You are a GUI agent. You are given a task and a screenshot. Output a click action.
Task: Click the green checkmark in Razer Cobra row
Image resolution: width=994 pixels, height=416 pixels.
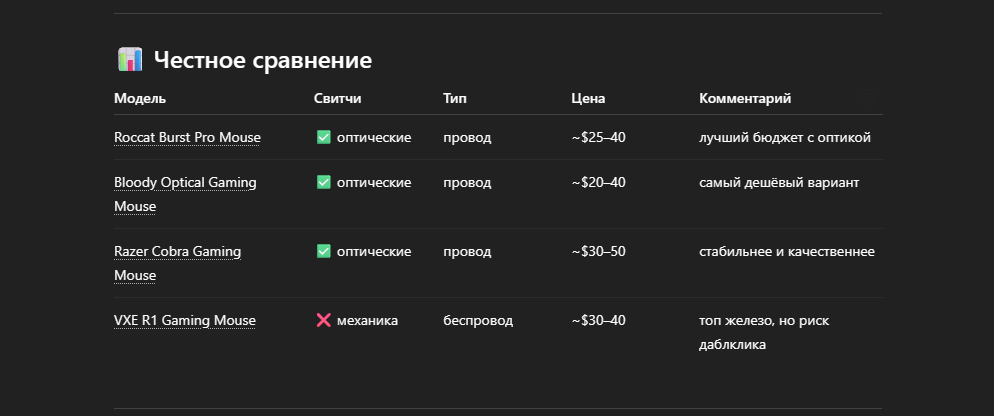pos(323,251)
